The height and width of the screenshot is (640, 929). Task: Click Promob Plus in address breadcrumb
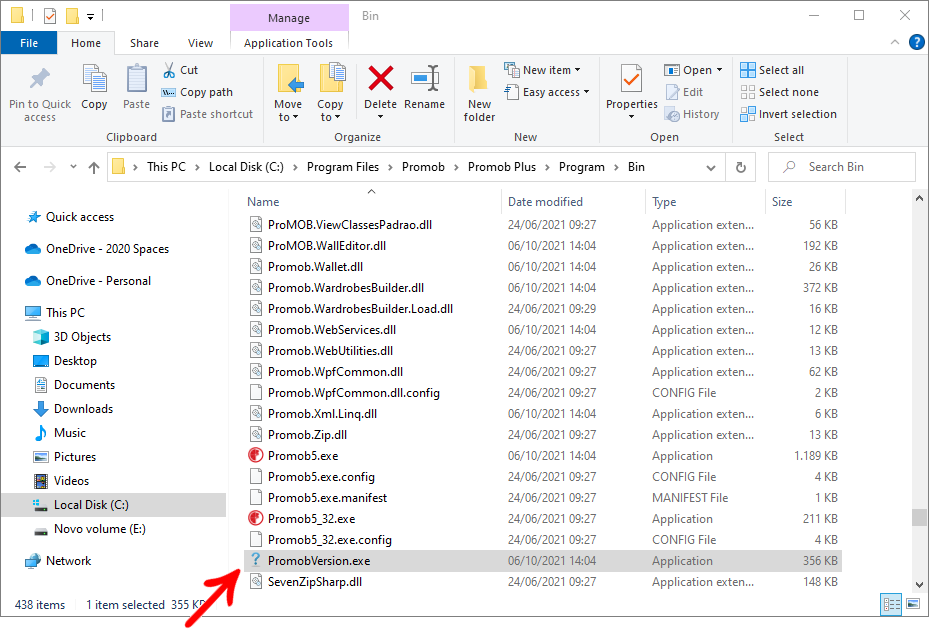point(502,167)
